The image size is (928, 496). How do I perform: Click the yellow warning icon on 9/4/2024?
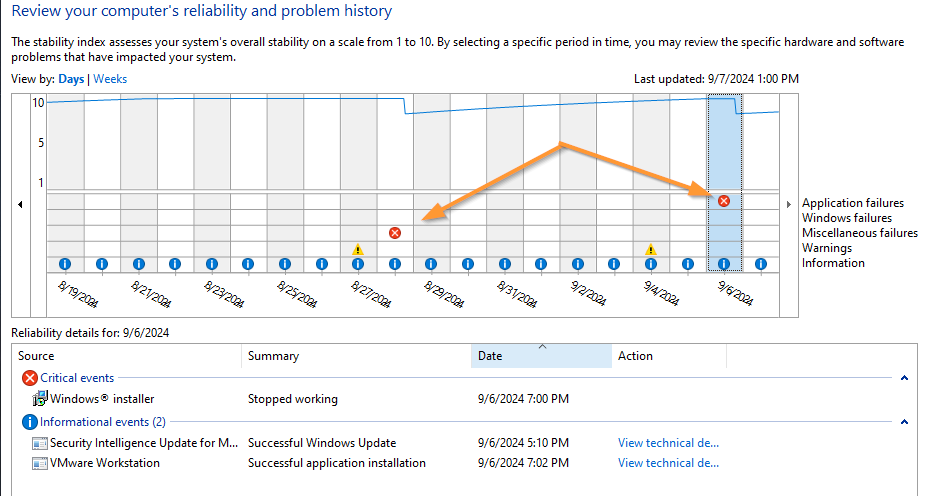650,249
